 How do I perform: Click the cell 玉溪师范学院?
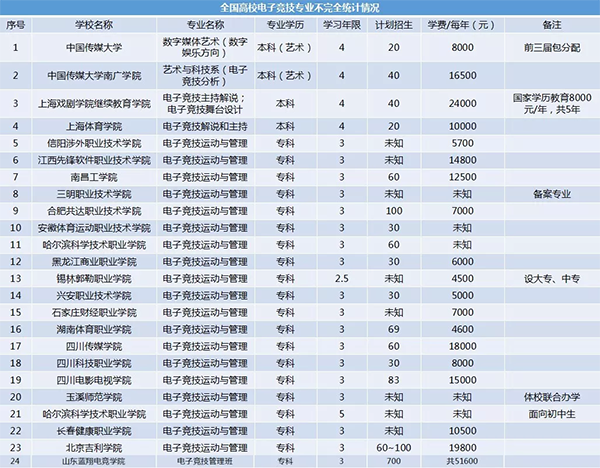(x=94, y=397)
